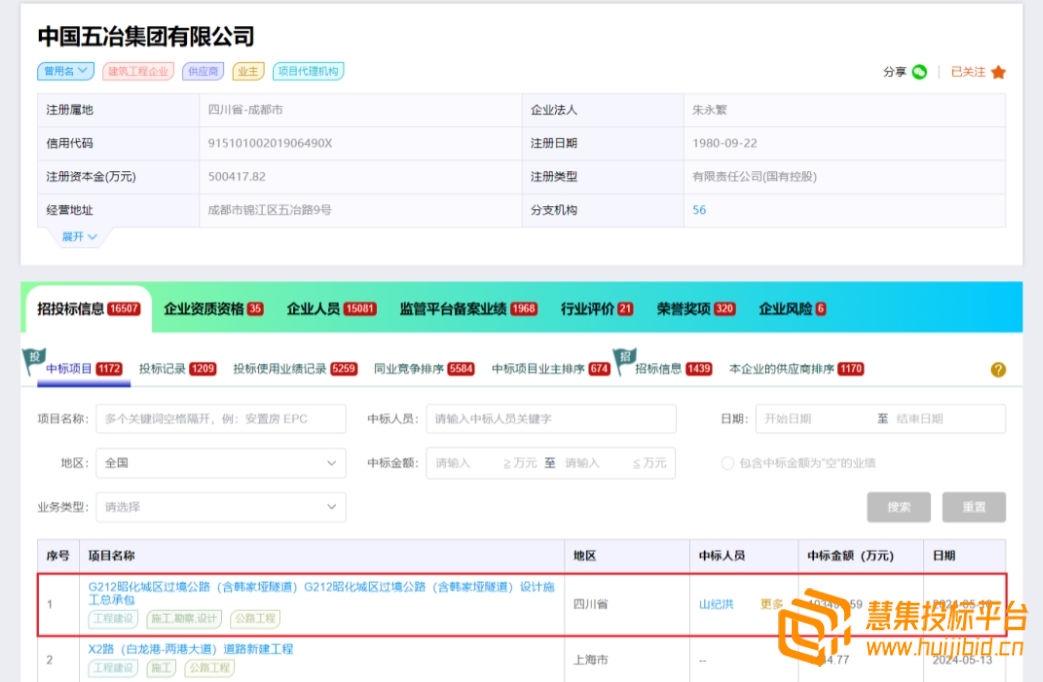This screenshot has height=682, width=1043.
Task: Switch to 企业资质资格 tab
Action: pyautogui.click(x=214, y=309)
